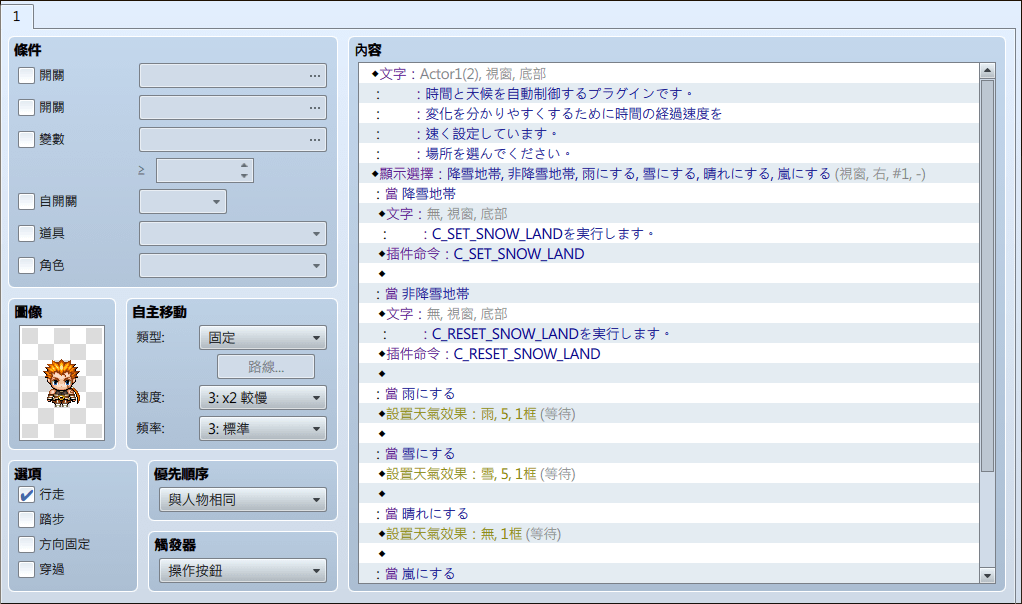Click the content list scroll up arrow

coord(987,70)
